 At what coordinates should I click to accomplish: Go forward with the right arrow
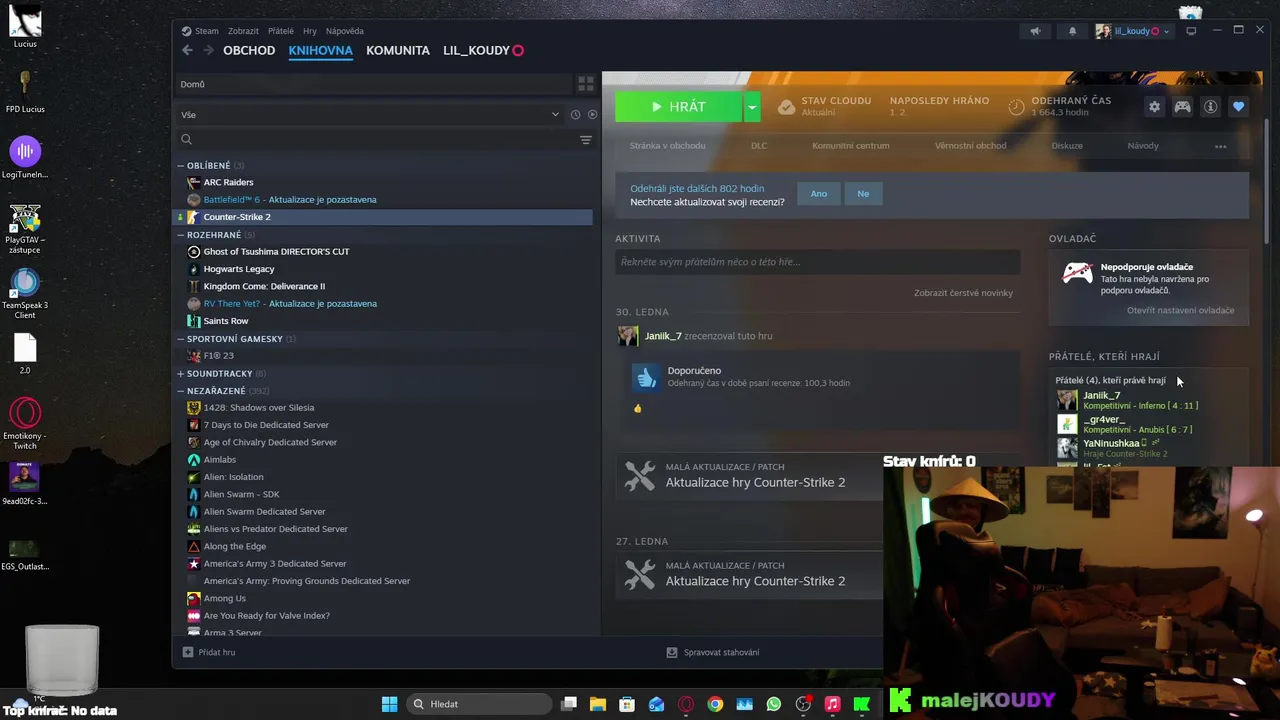point(208,50)
